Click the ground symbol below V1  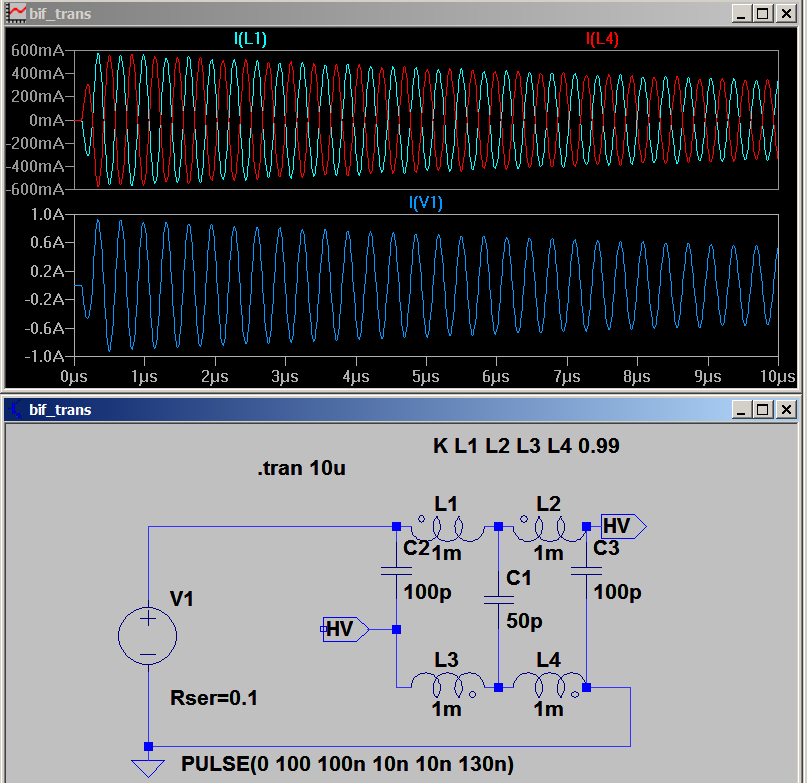[148, 768]
